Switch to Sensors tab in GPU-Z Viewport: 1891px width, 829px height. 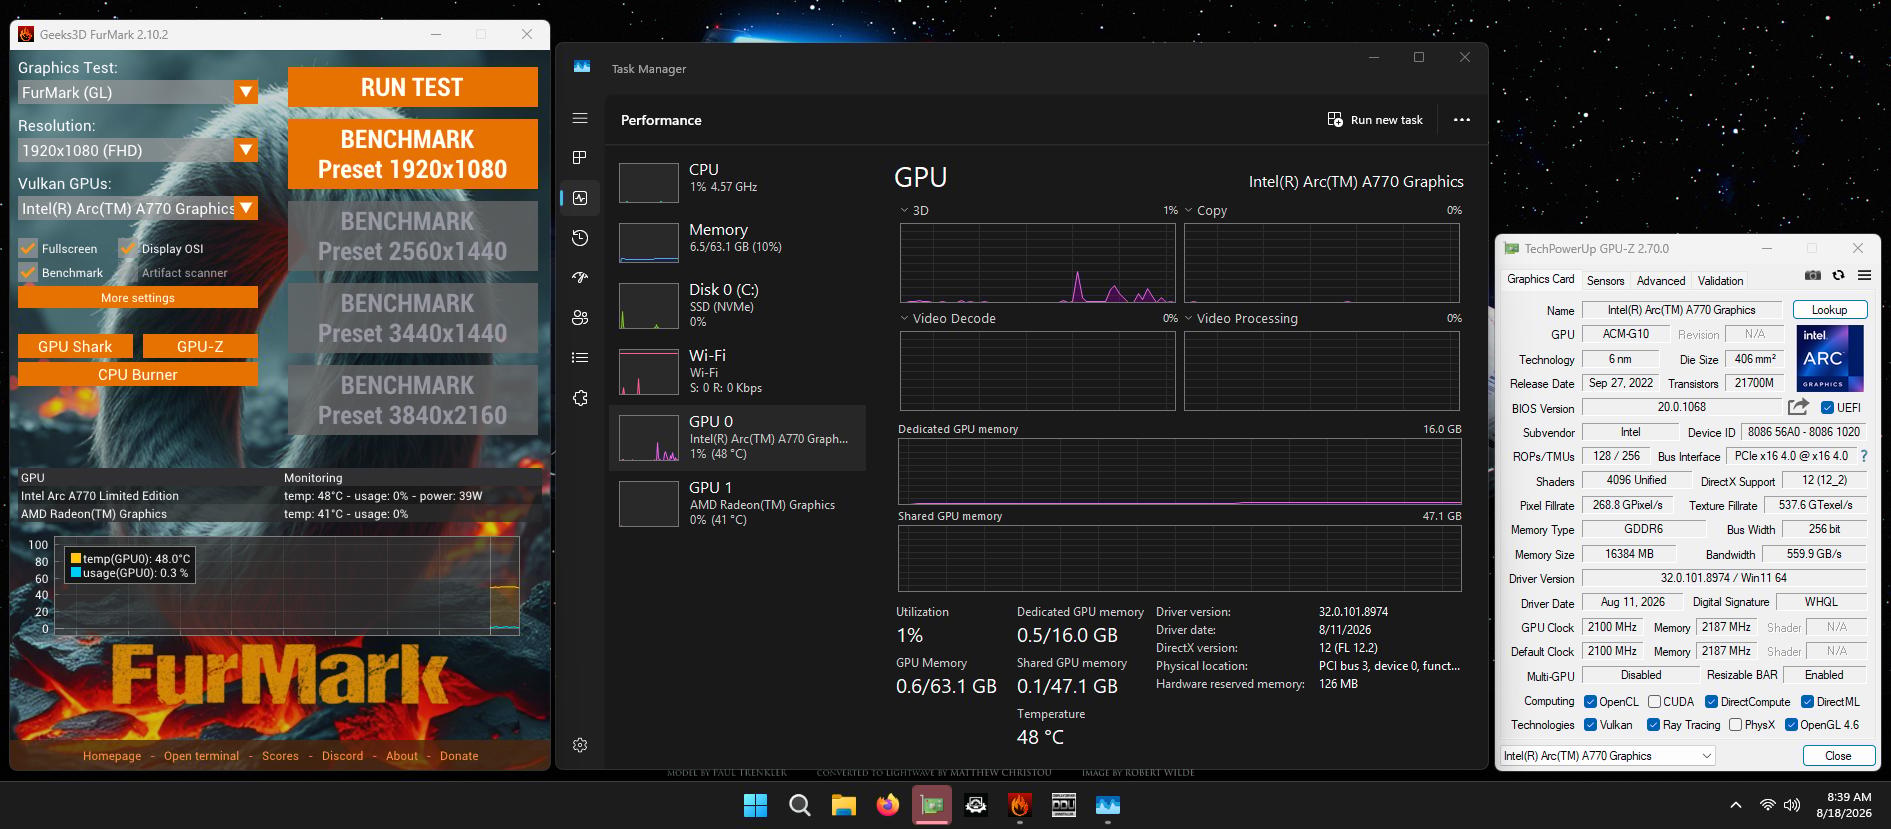click(1605, 281)
